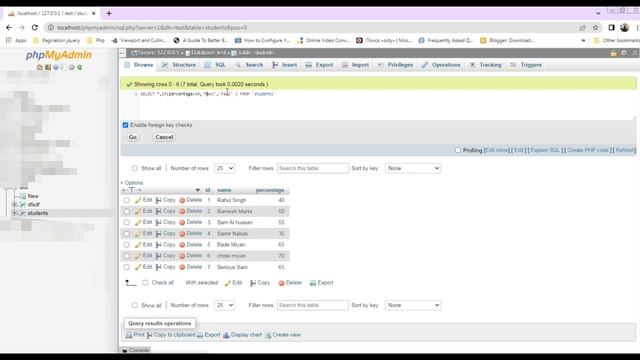Bookmark this page with the star icon
Image resolution: width=640 pixels, height=360 pixels.
pos(596,28)
